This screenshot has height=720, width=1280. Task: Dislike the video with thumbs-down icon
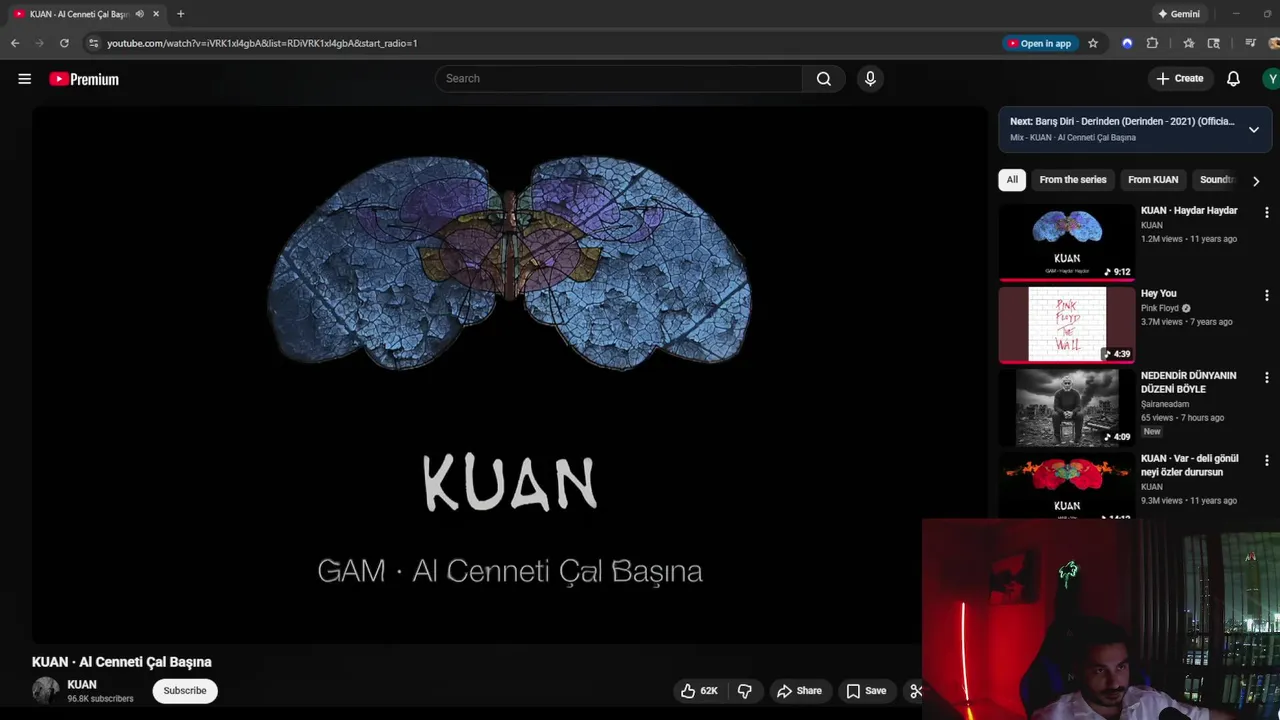pos(745,691)
